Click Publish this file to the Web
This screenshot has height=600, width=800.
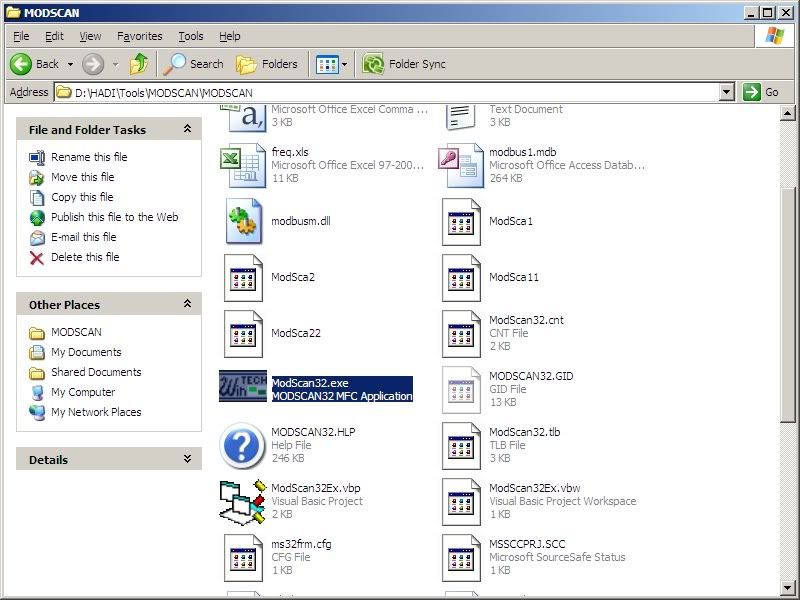tap(115, 217)
